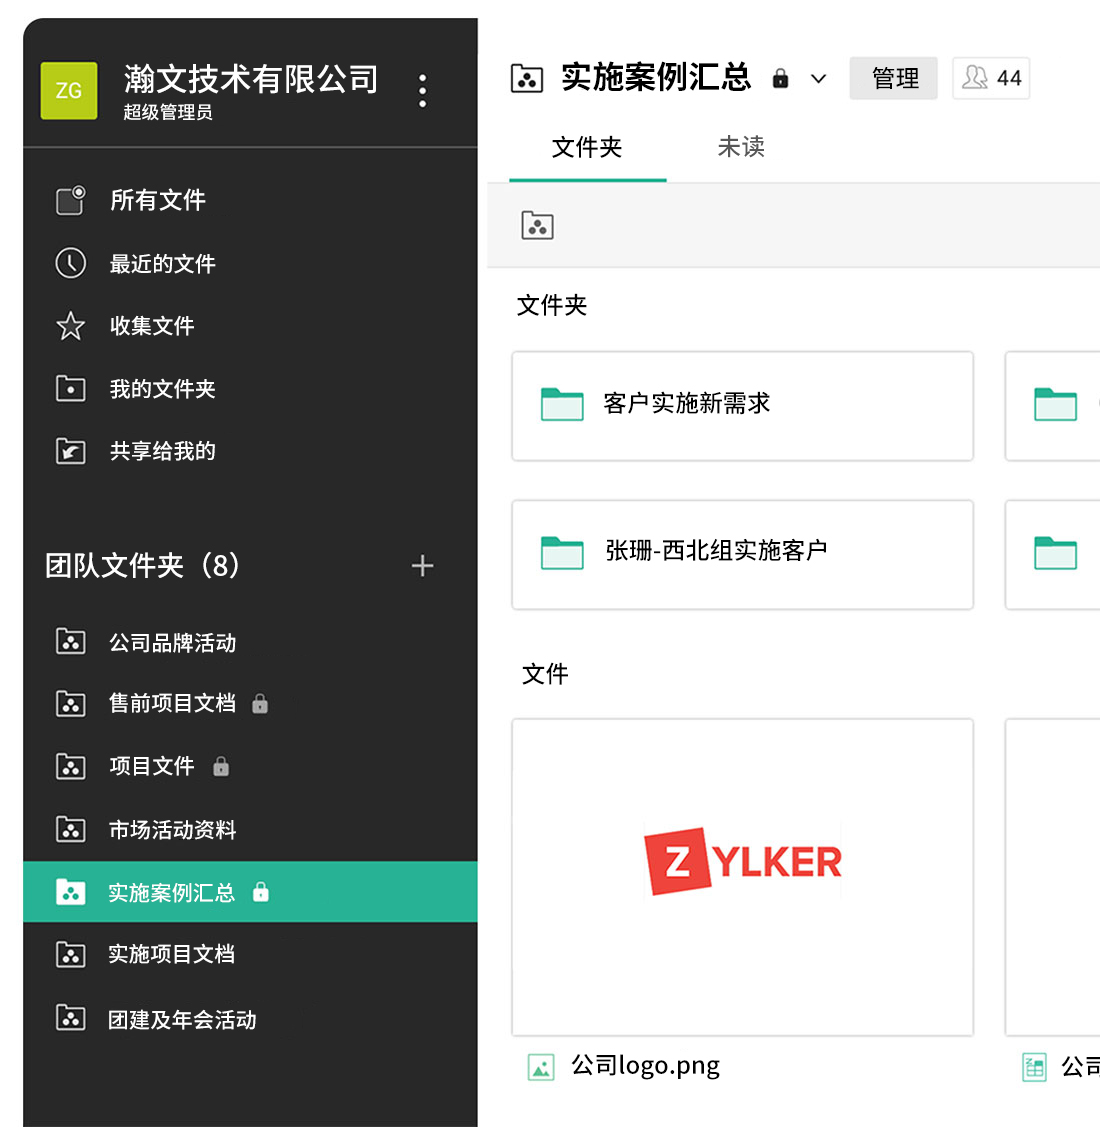Open the three-dot menu beside company name
The width and height of the screenshot is (1100, 1127).
tap(423, 91)
